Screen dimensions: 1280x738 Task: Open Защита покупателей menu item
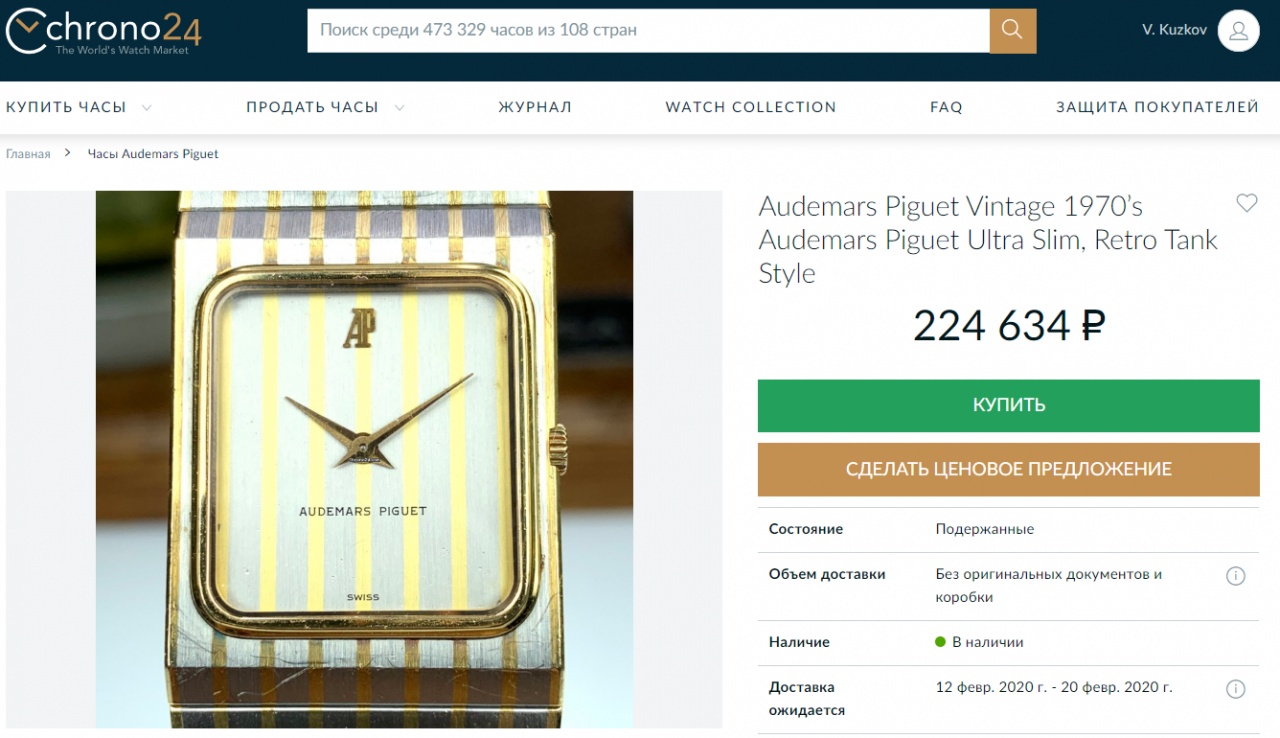(1157, 107)
